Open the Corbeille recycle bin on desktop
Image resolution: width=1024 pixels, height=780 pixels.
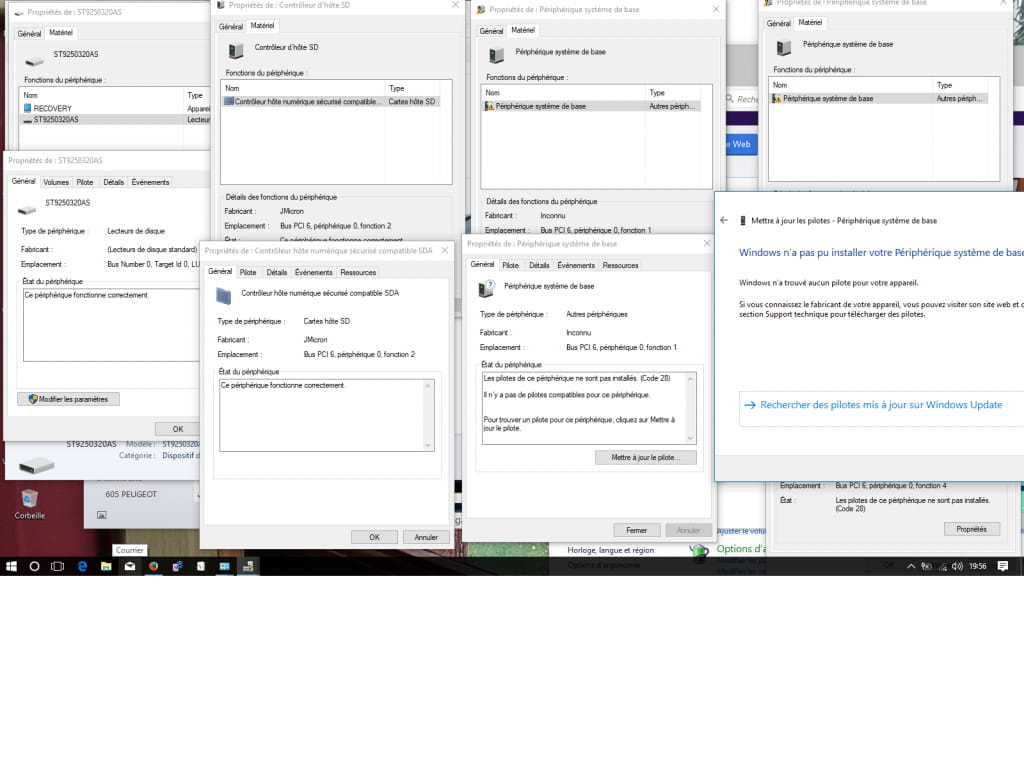click(29, 504)
